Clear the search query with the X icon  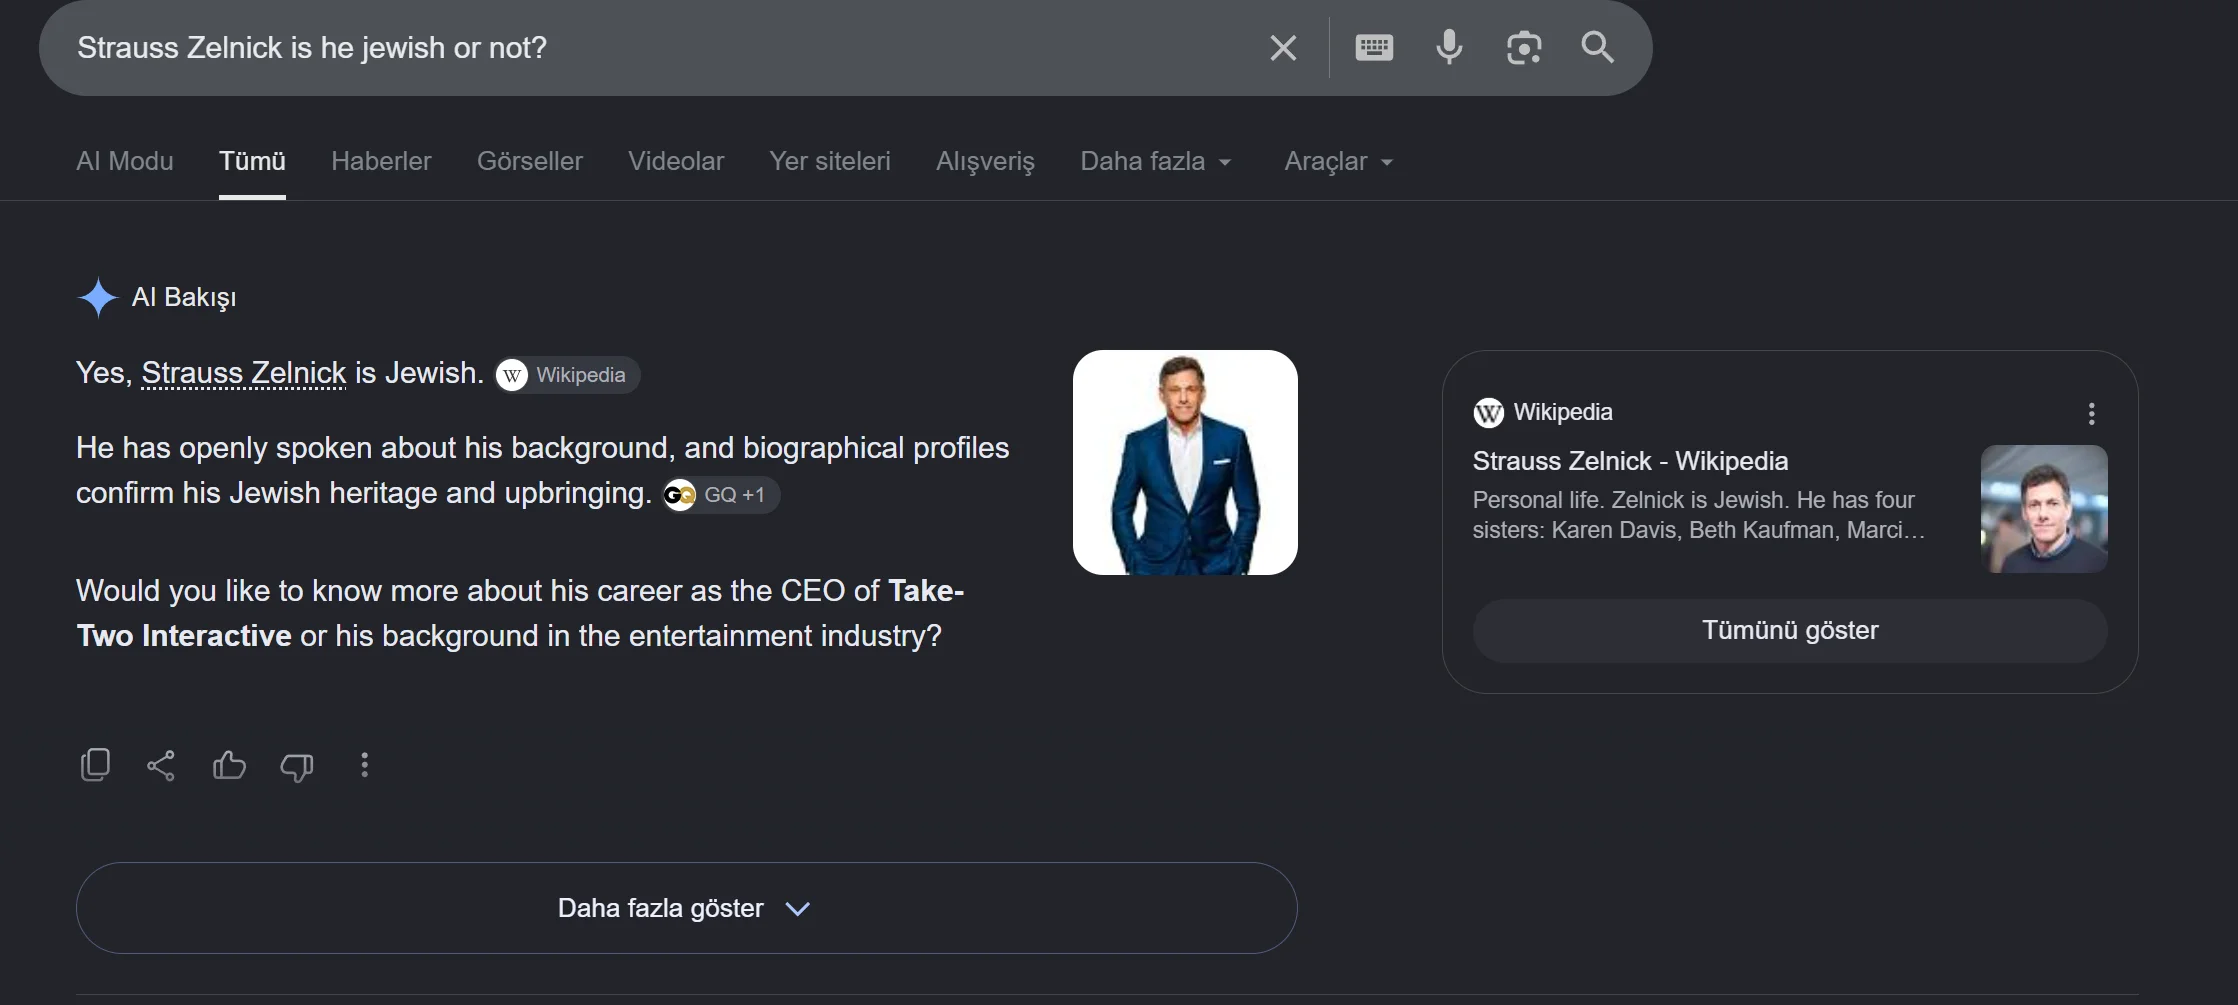click(x=1283, y=48)
